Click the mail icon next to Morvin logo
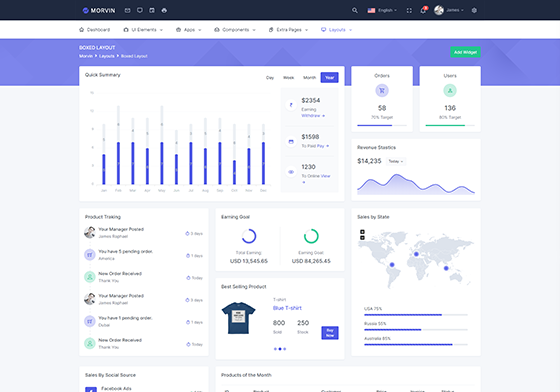The height and width of the screenshot is (392, 560). 128,10
